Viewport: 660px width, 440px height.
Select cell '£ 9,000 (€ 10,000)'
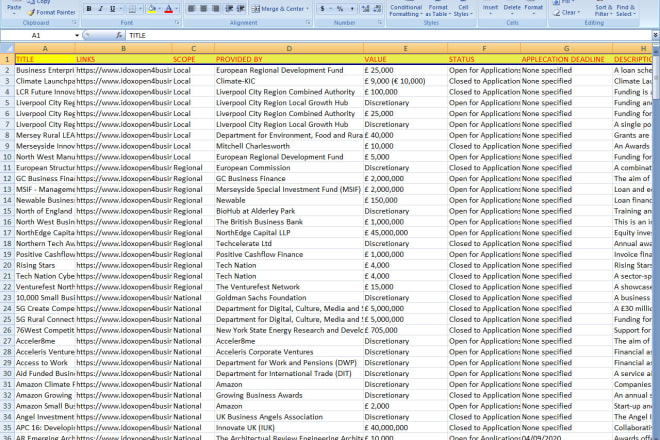405,81
